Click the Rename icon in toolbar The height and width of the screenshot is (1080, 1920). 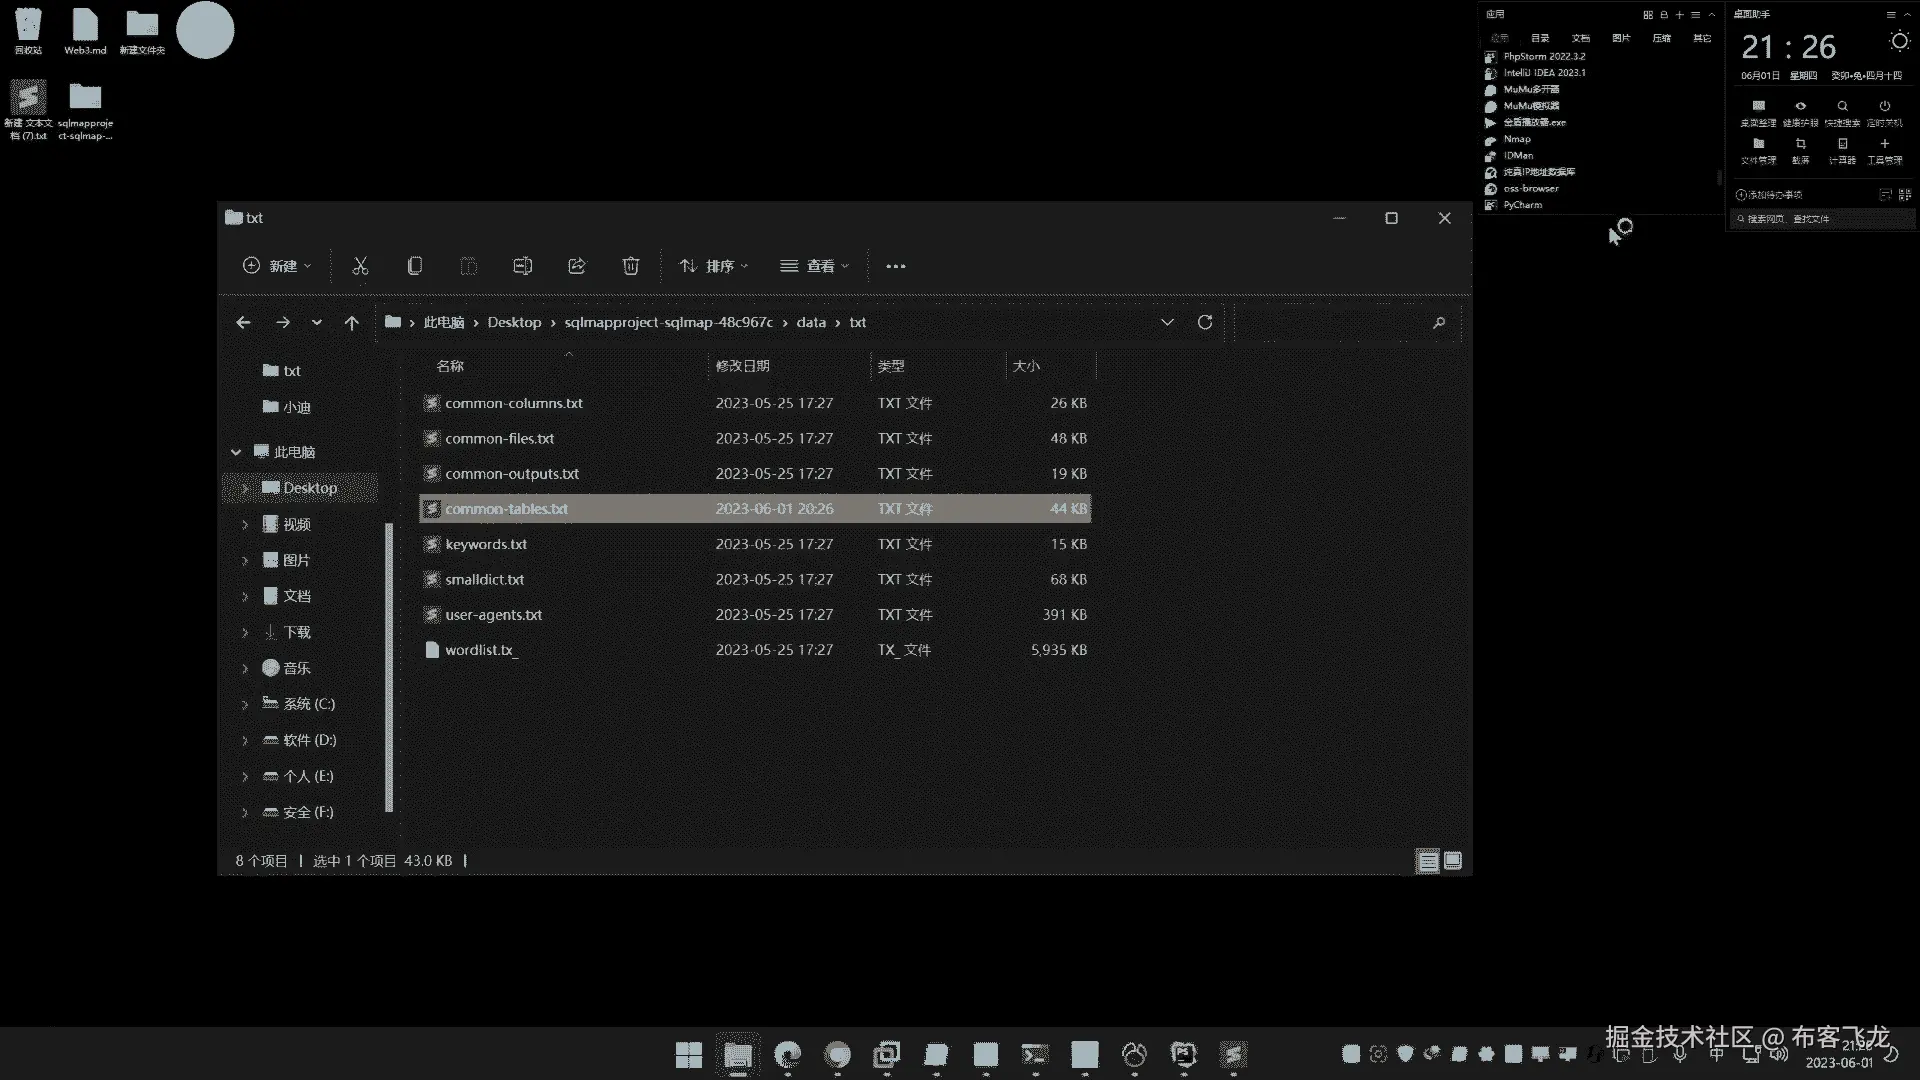[522, 266]
